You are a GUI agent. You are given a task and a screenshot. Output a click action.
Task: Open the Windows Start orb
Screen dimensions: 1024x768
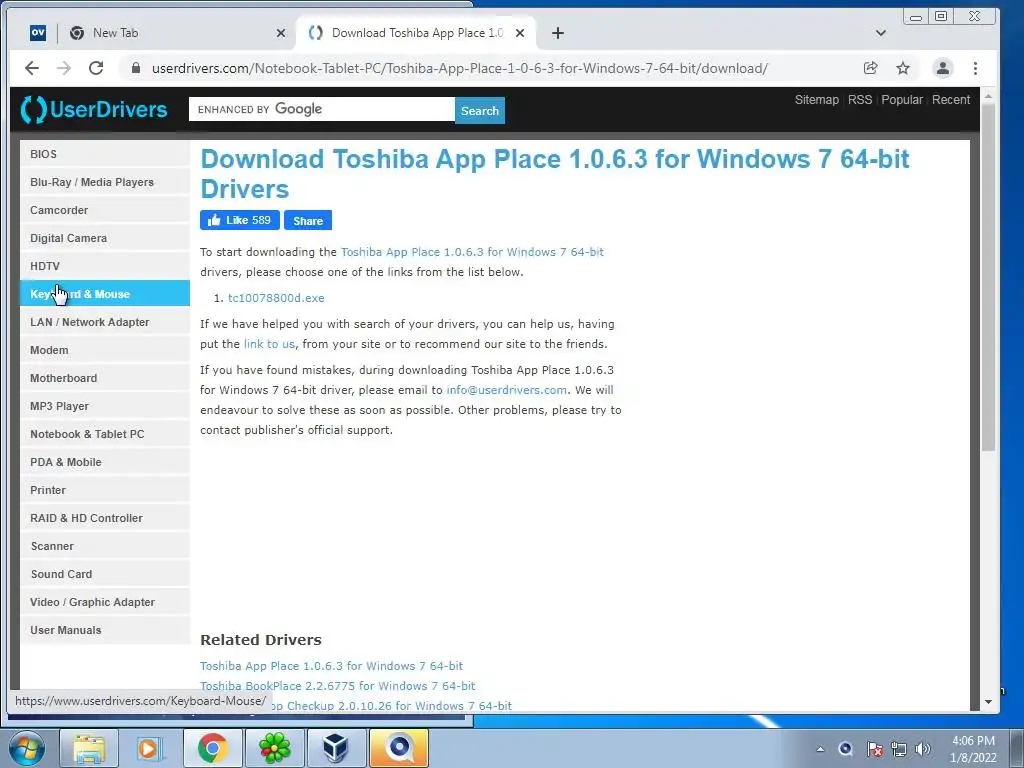pyautogui.click(x=27, y=748)
